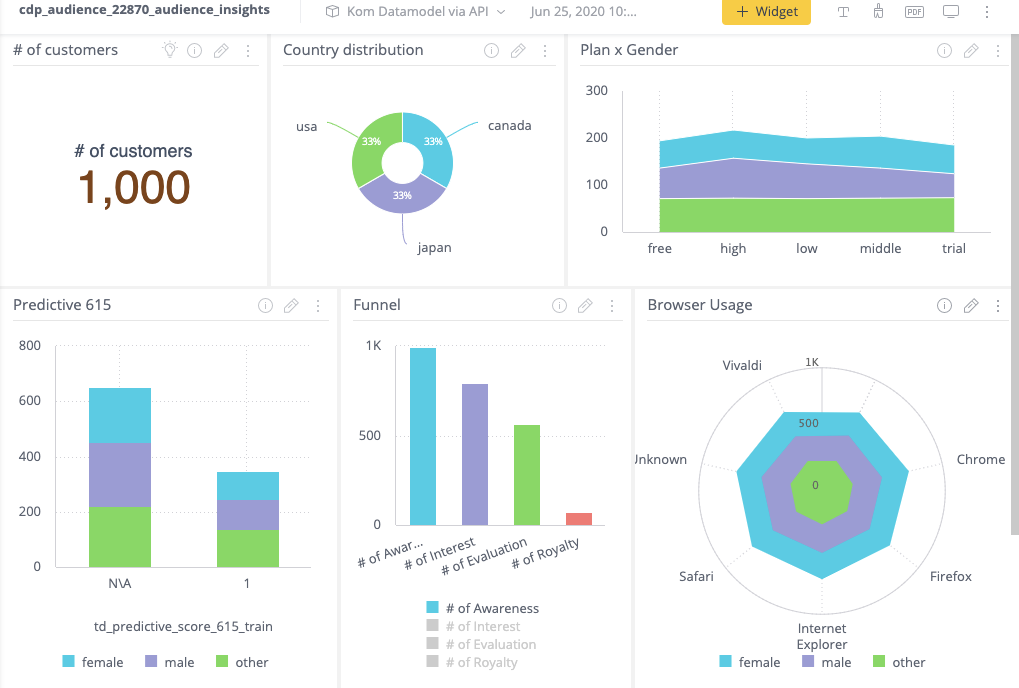Open the dashboard three-dot options menu
Viewport: 1019px width, 688px height.
click(987, 12)
